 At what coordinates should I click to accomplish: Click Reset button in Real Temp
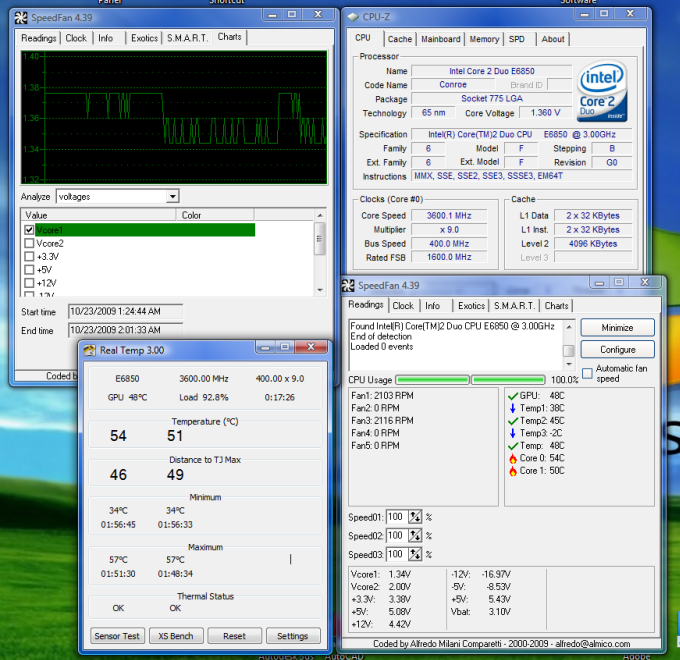pyautogui.click(x=234, y=636)
